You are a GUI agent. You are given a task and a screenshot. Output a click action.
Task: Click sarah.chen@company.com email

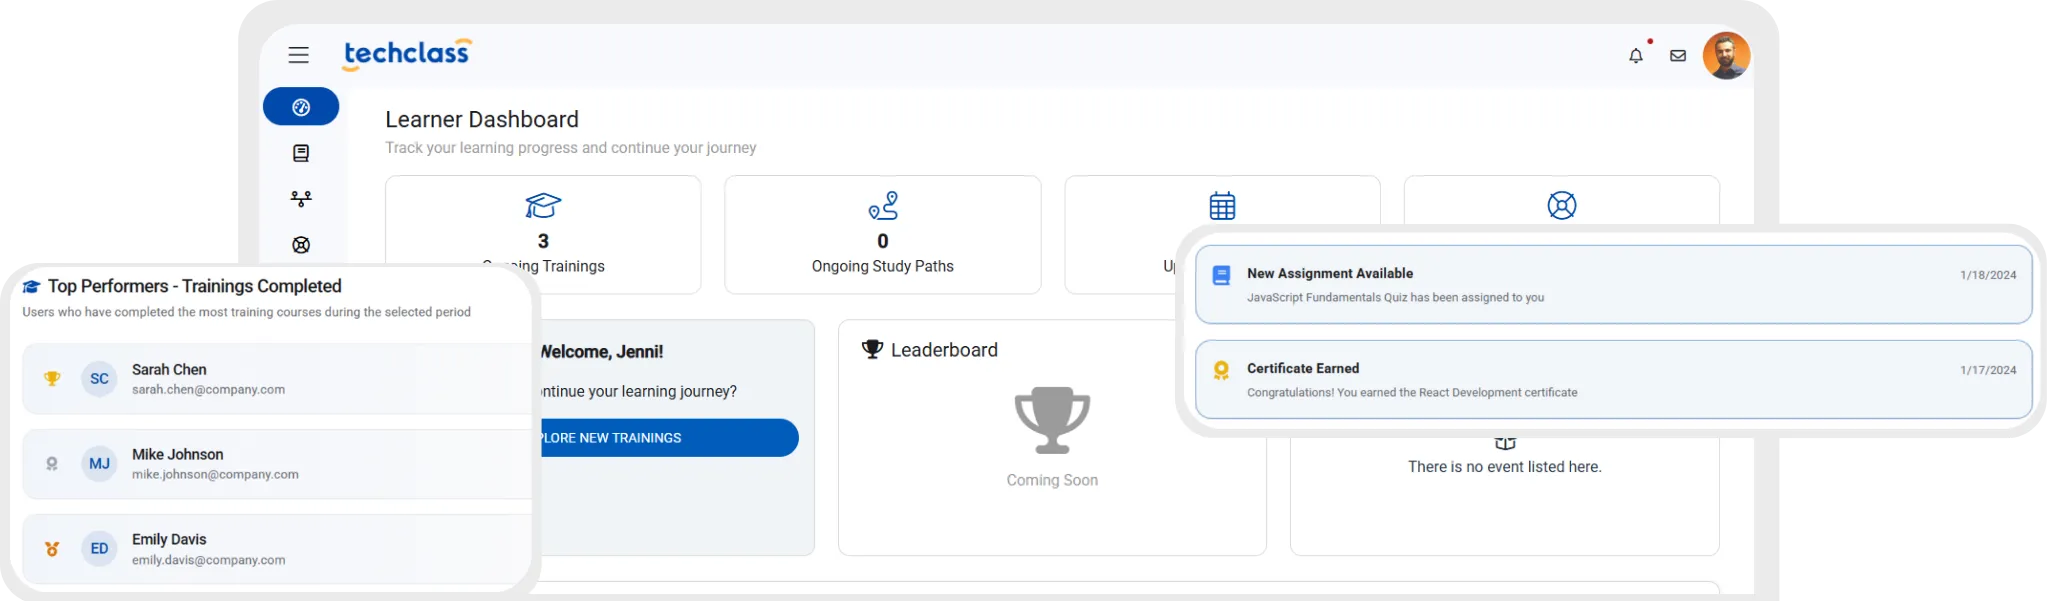tap(208, 390)
